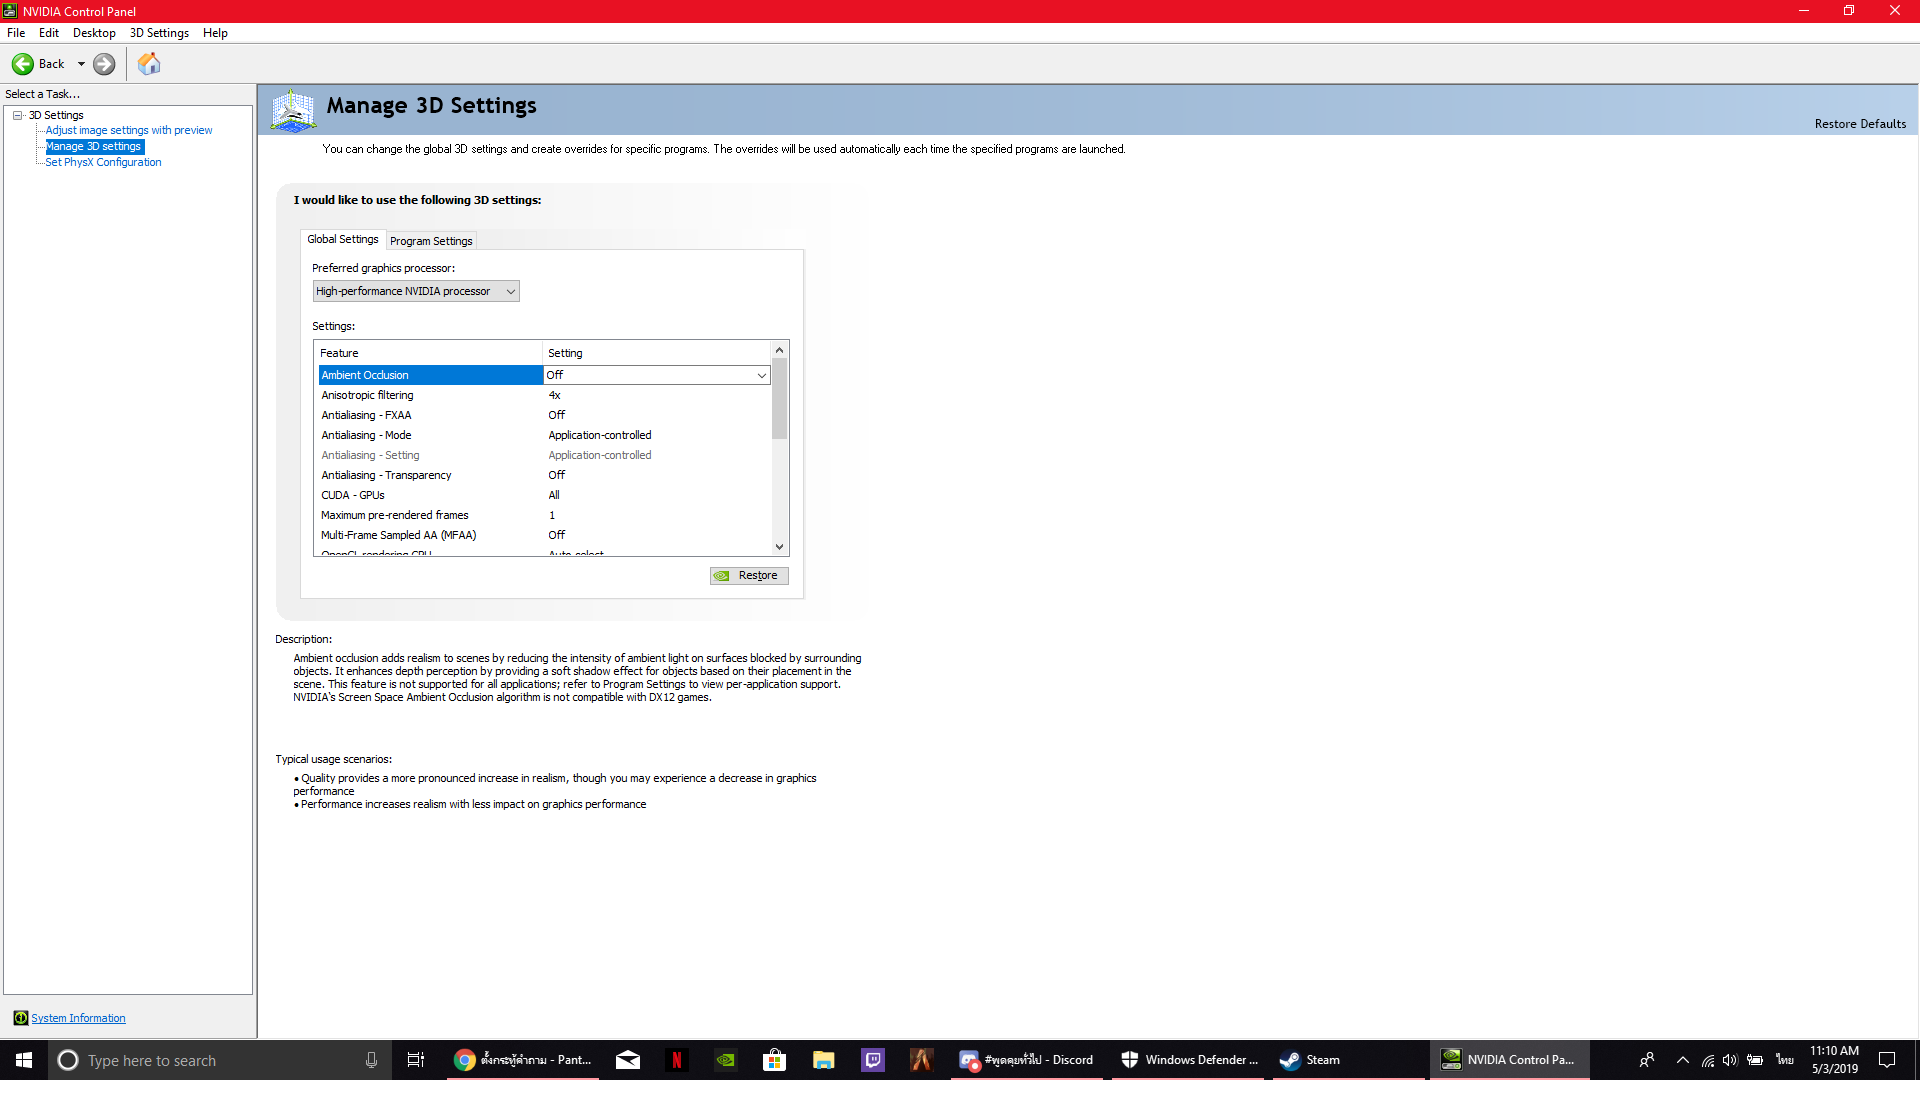Screen dimensions: 1920x1100
Task: Open People icon in system tray
Action: point(1647,1060)
